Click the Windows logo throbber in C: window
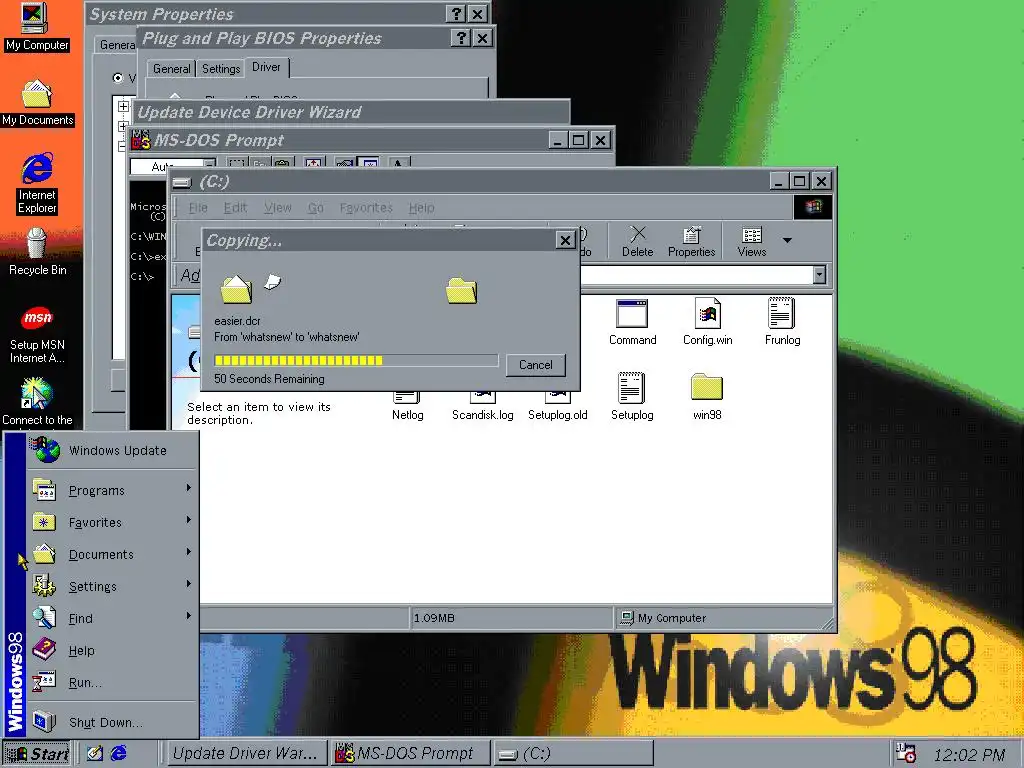This screenshot has height=768, width=1024. coord(813,207)
